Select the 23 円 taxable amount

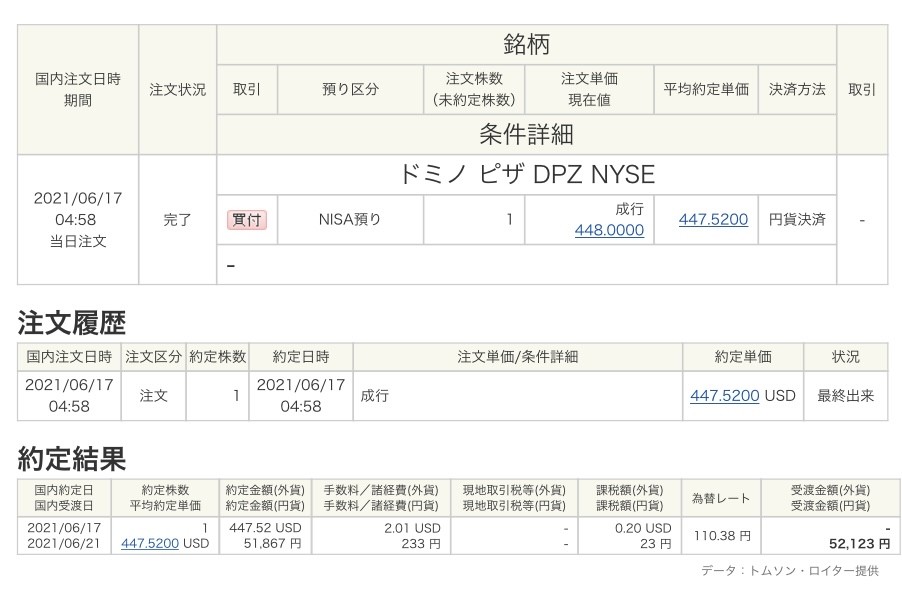(x=656, y=543)
